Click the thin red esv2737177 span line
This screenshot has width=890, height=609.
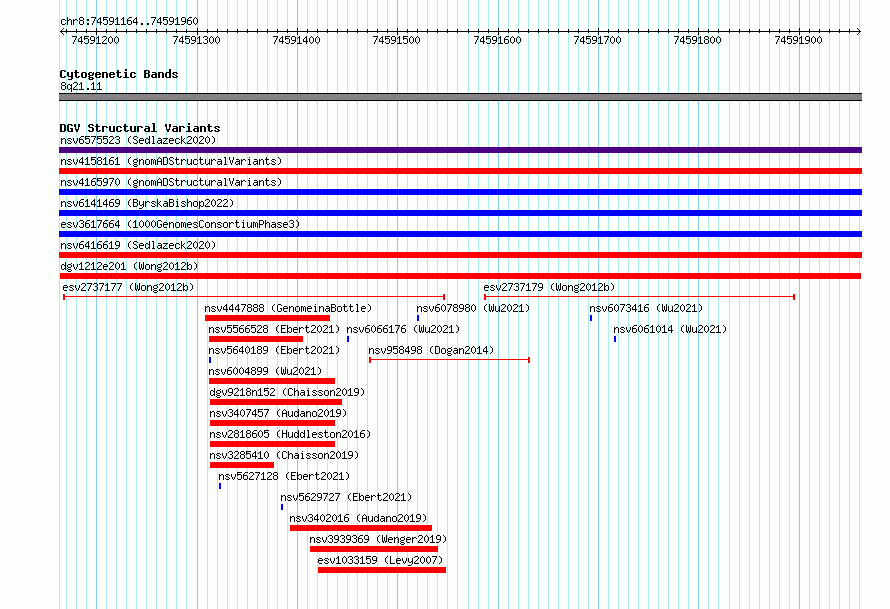(x=254, y=297)
